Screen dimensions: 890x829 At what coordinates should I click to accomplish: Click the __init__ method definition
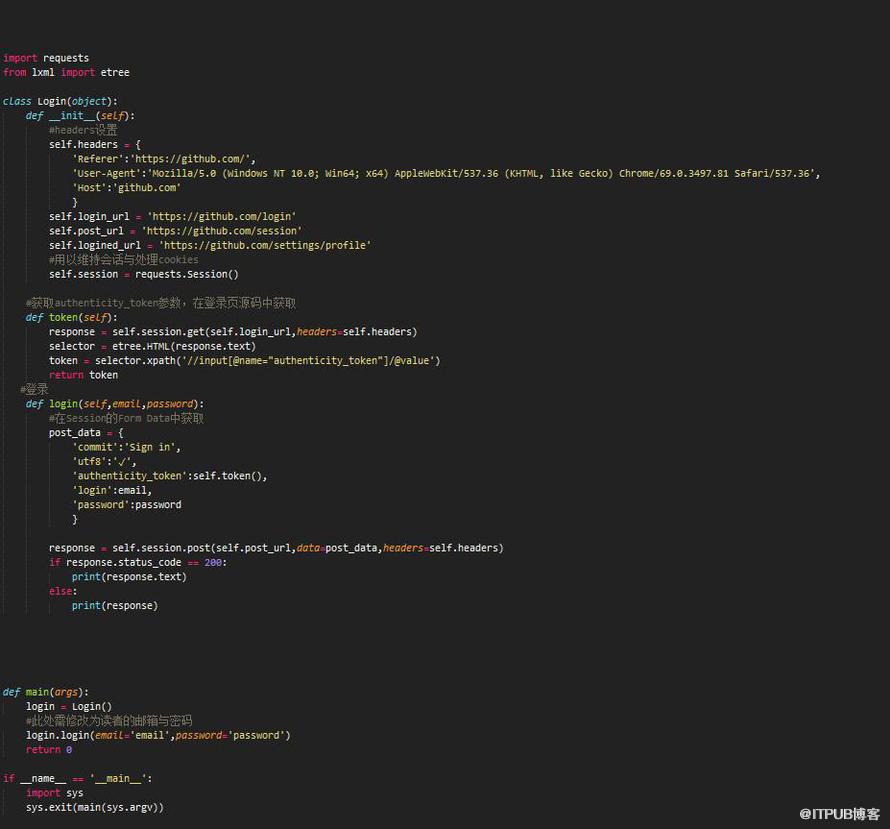[80, 116]
